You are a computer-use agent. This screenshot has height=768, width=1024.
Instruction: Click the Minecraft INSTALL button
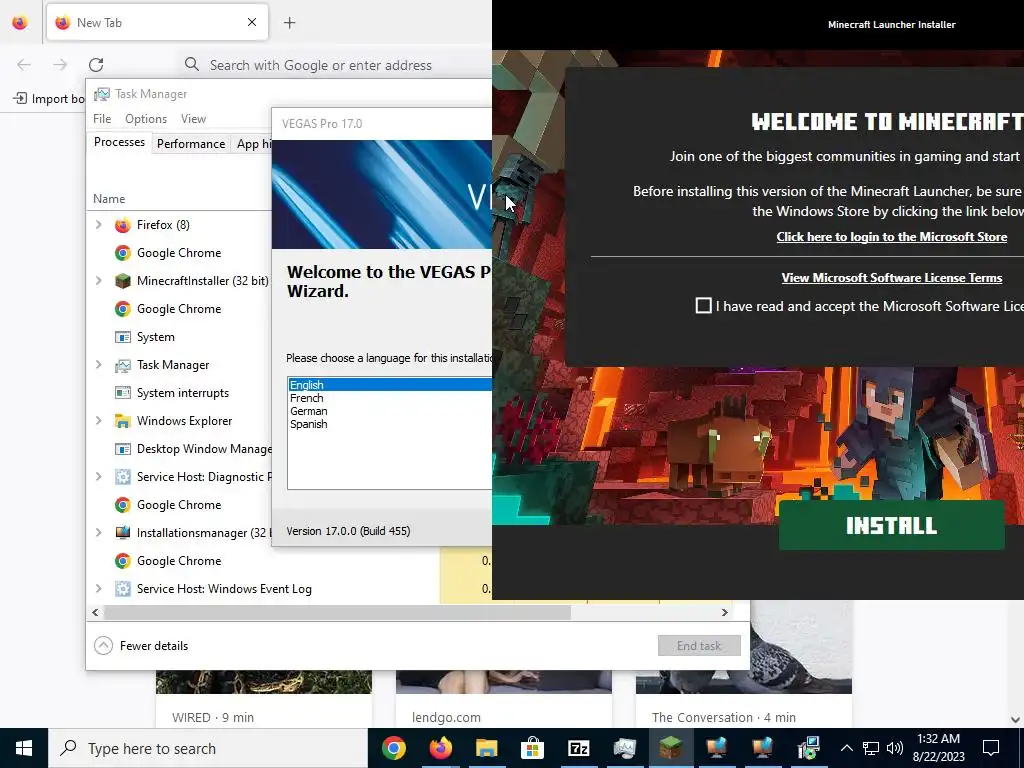coord(891,526)
